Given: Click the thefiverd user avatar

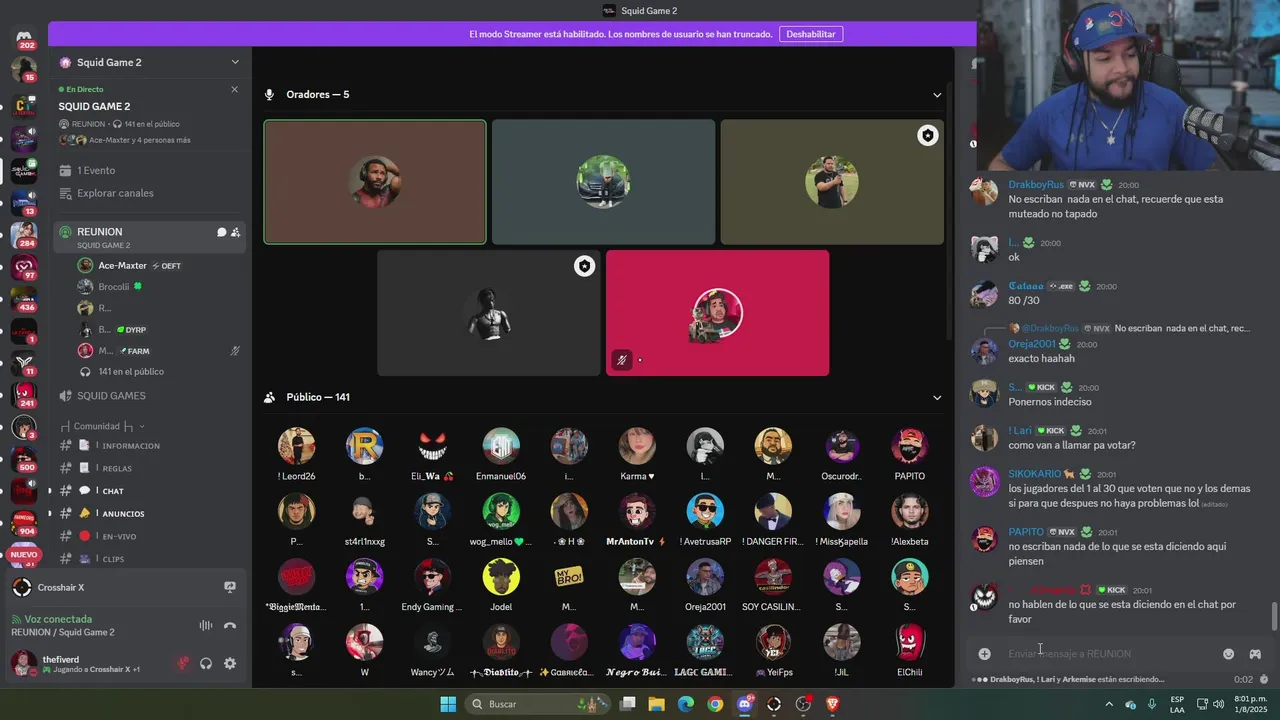Looking at the screenshot, I should [x=23, y=663].
